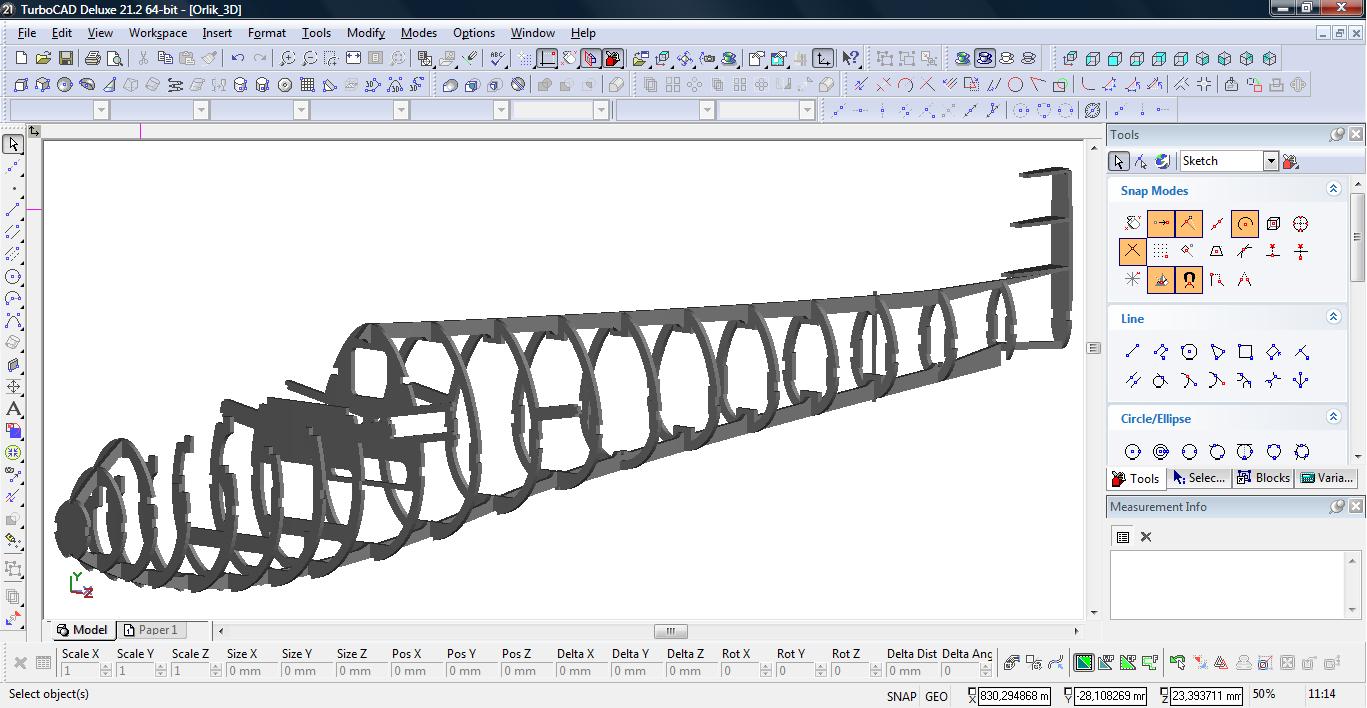Collapse the Snap Modes section
The width and height of the screenshot is (1367, 708).
point(1333,189)
